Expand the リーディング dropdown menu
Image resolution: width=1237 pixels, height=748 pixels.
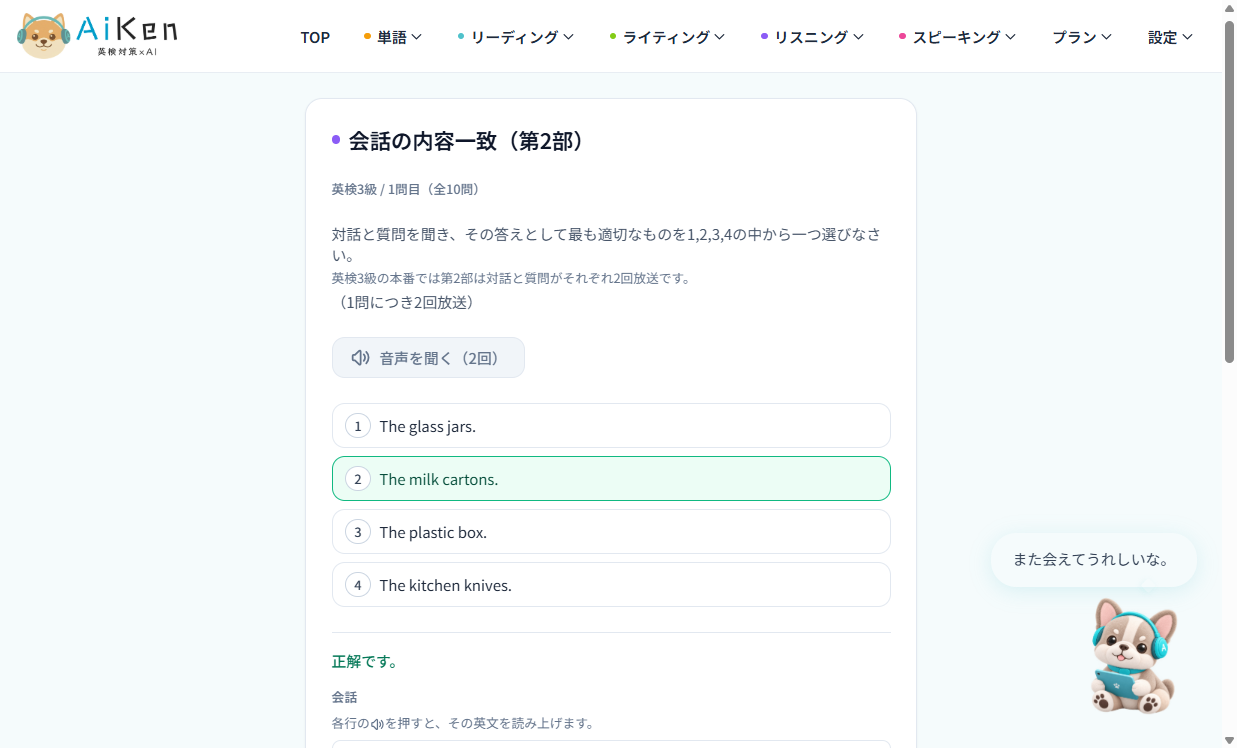[516, 37]
